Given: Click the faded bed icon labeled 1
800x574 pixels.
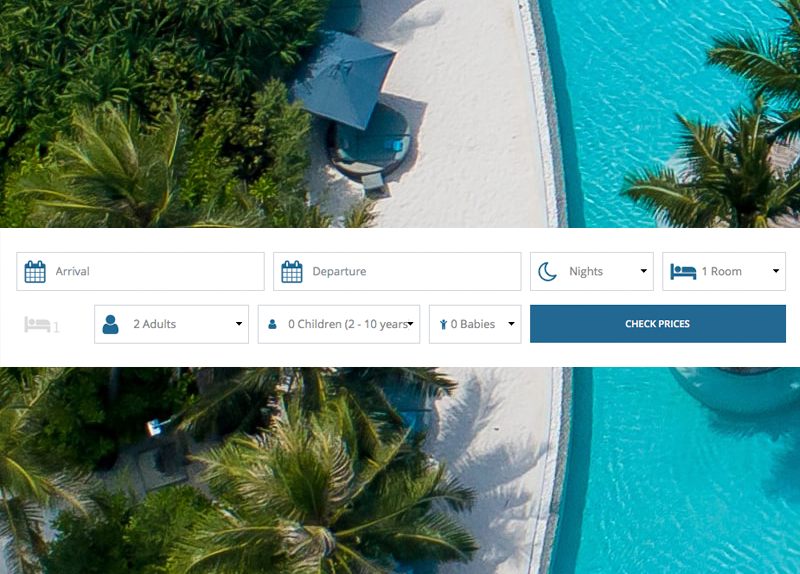Looking at the screenshot, I should pyautogui.click(x=38, y=325).
